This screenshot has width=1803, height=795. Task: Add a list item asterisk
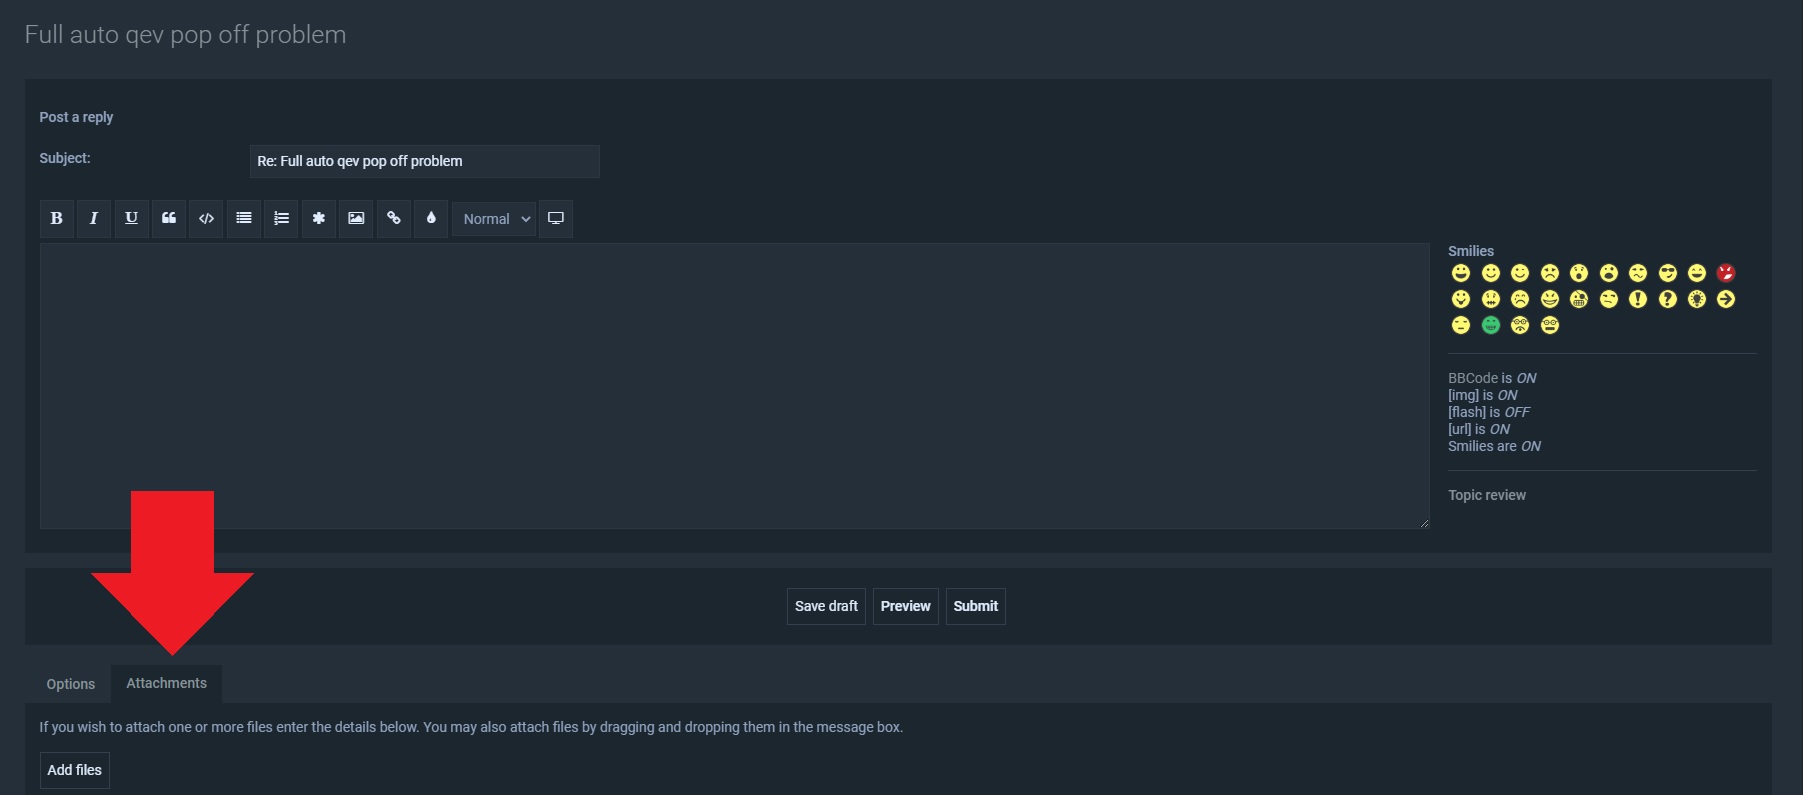[319, 218]
